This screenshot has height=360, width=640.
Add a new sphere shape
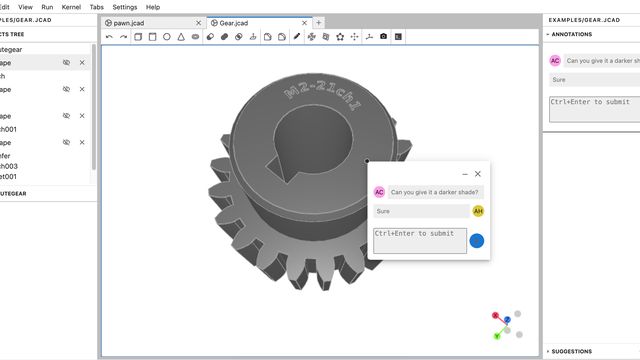tap(167, 37)
